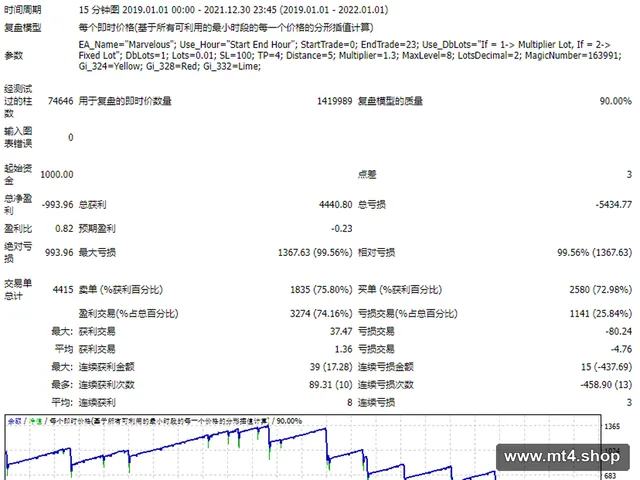Select the profit trades value '3274 (74.16%)'
The height and width of the screenshot is (480, 640).
tap(321, 314)
